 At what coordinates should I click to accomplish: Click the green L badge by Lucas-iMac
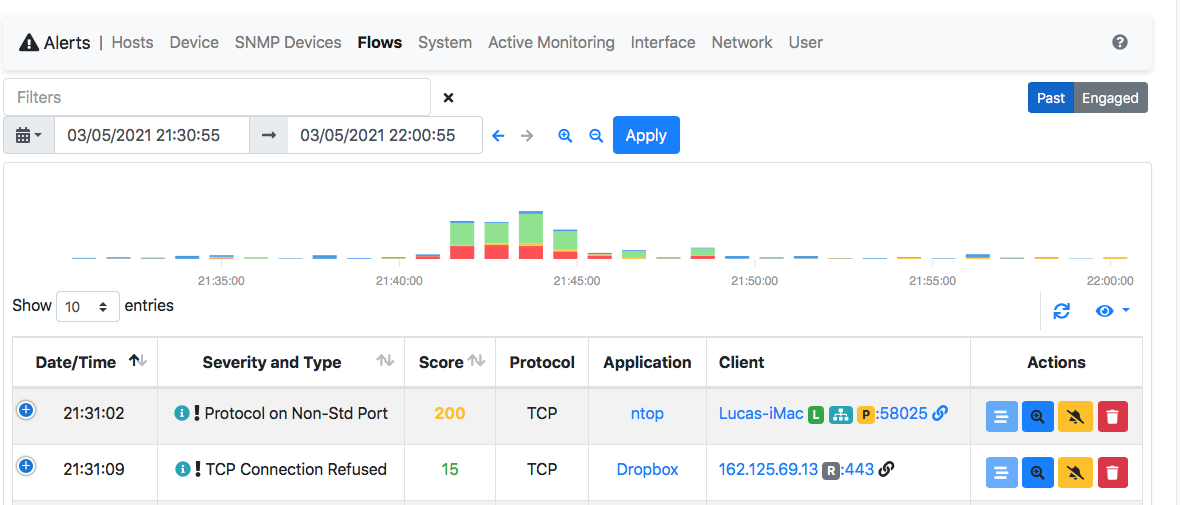[816, 414]
